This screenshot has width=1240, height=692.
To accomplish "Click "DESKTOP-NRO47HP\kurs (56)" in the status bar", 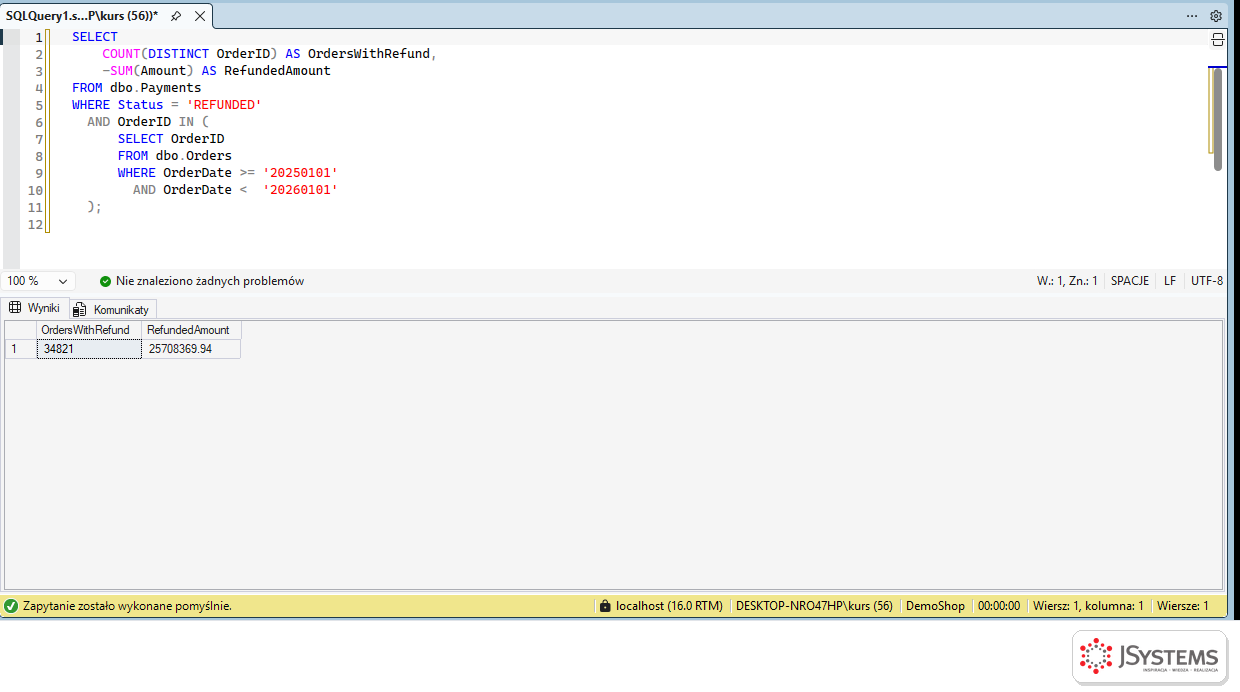I will (814, 606).
